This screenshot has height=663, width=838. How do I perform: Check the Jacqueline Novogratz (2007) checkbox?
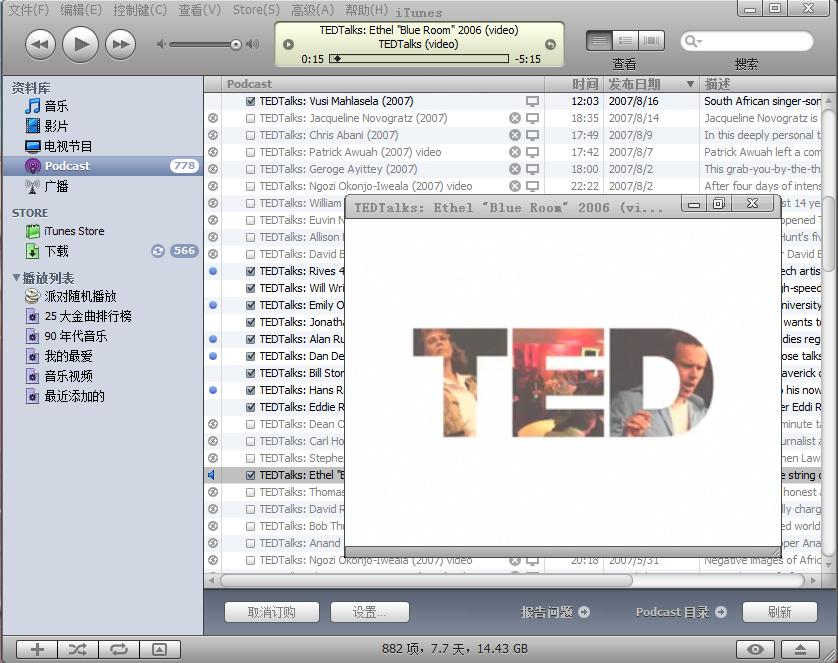tap(250, 118)
